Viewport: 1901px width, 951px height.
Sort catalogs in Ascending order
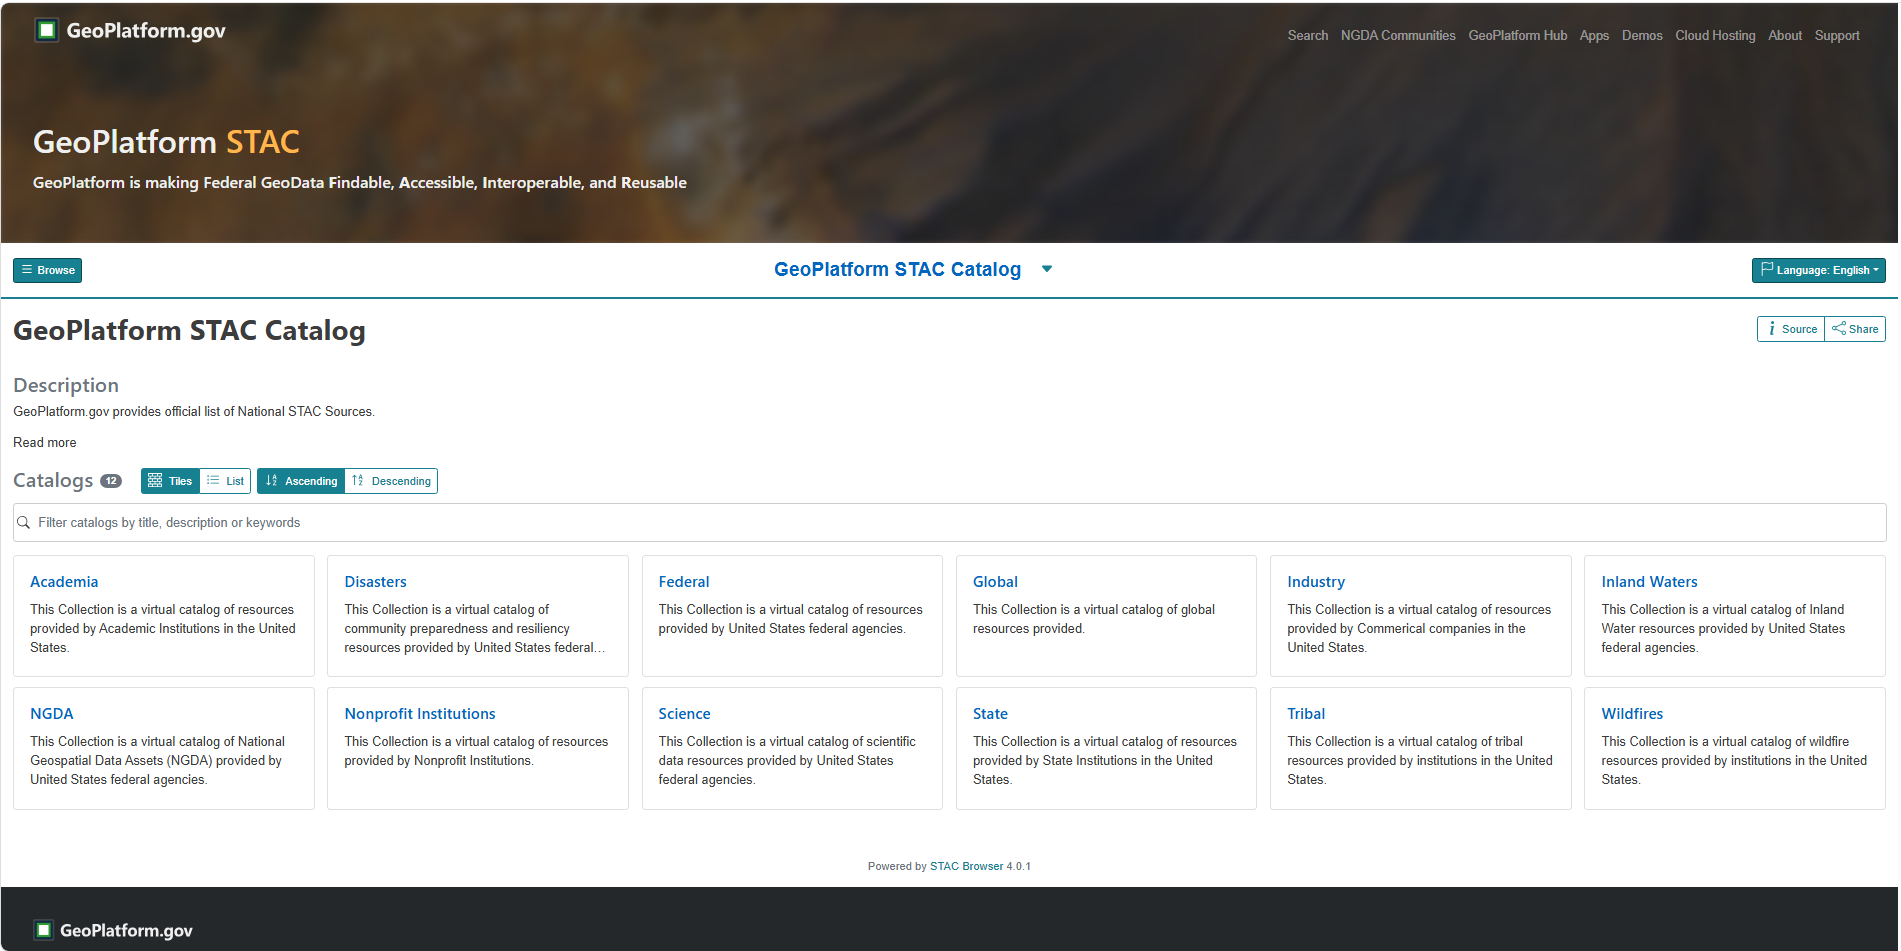(301, 481)
